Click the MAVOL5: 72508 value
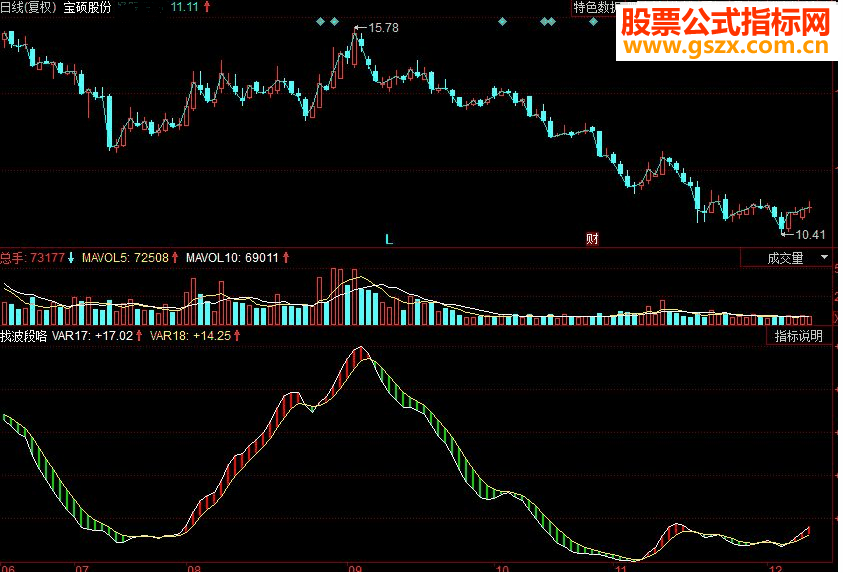843x573 pixels. tap(125, 258)
